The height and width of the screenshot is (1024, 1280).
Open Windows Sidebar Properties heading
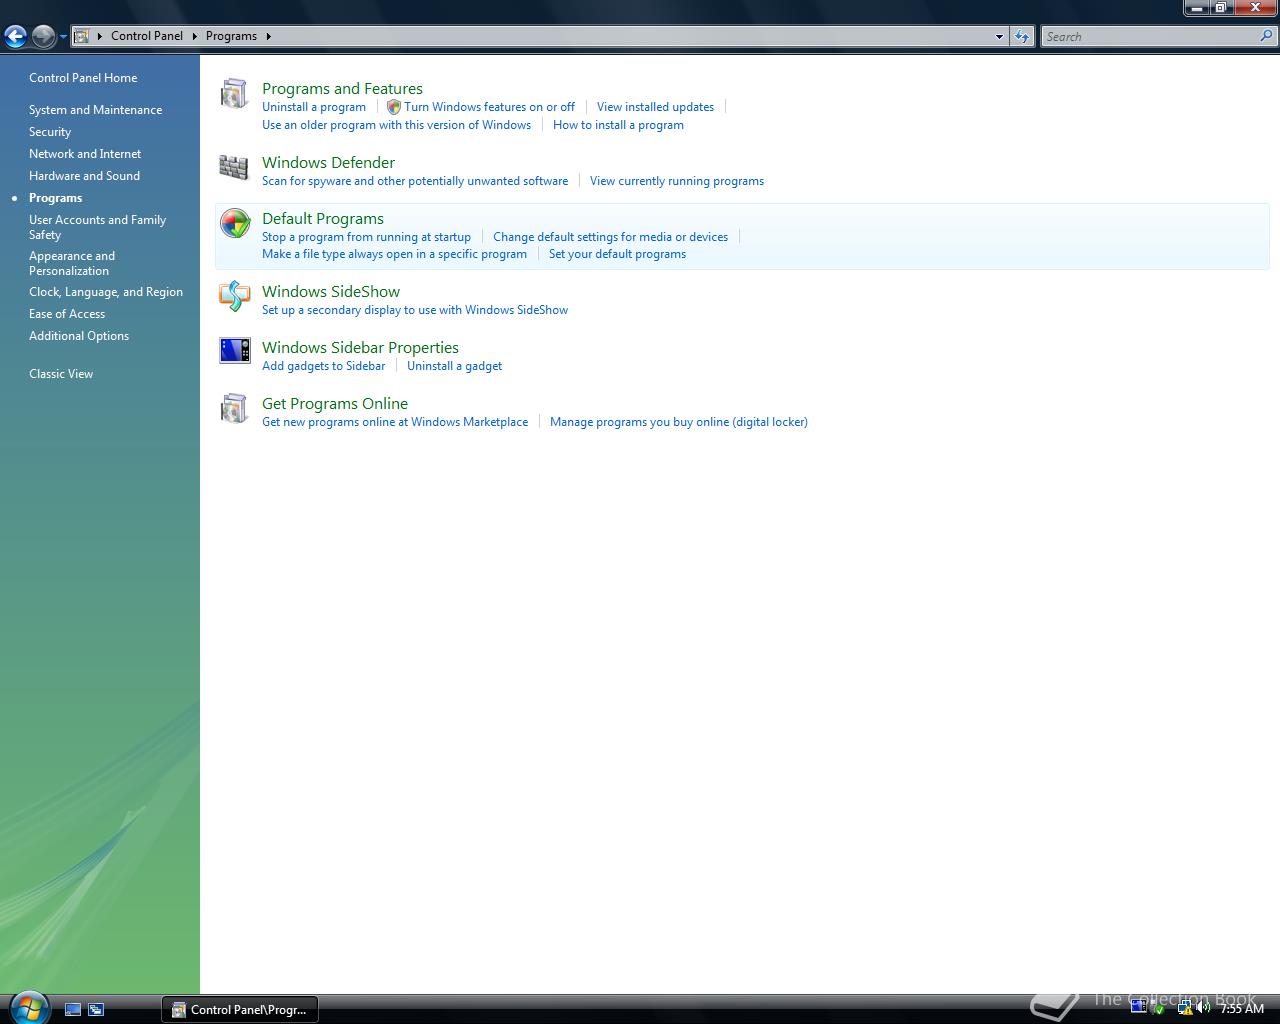click(360, 348)
